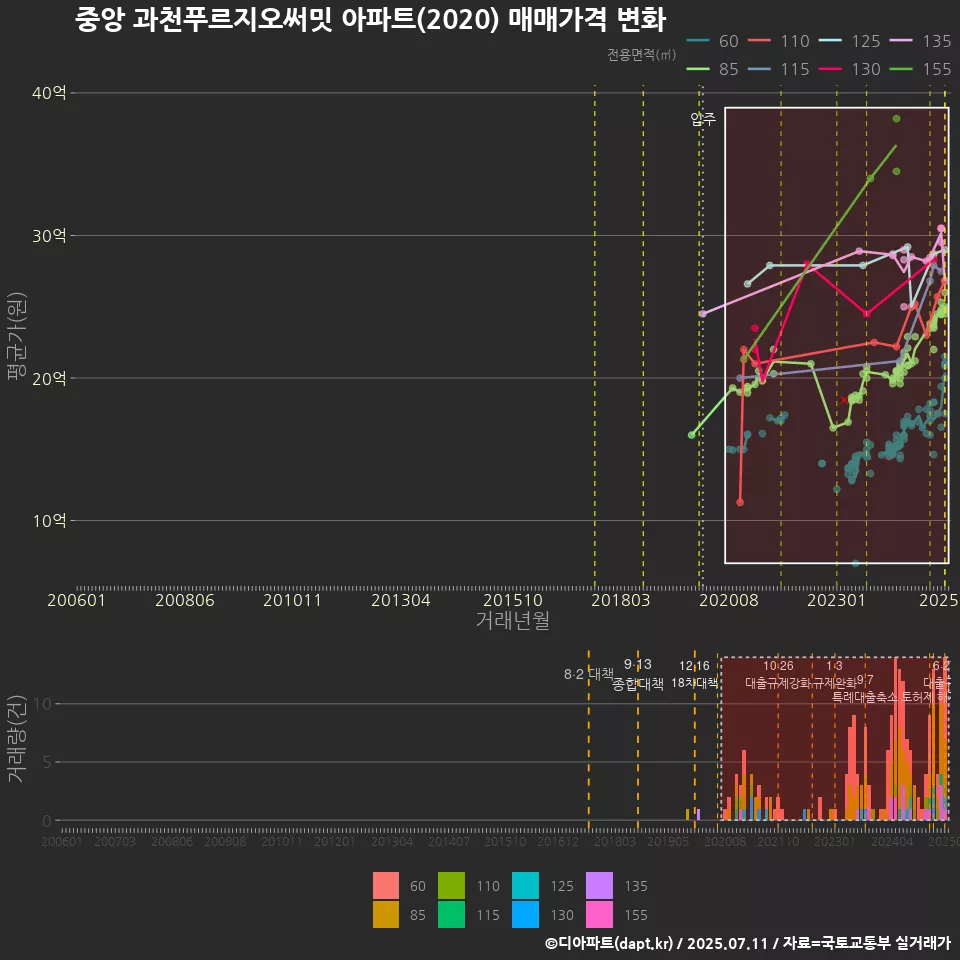Click the 12·16 18차대책 policy marker

click(x=694, y=674)
